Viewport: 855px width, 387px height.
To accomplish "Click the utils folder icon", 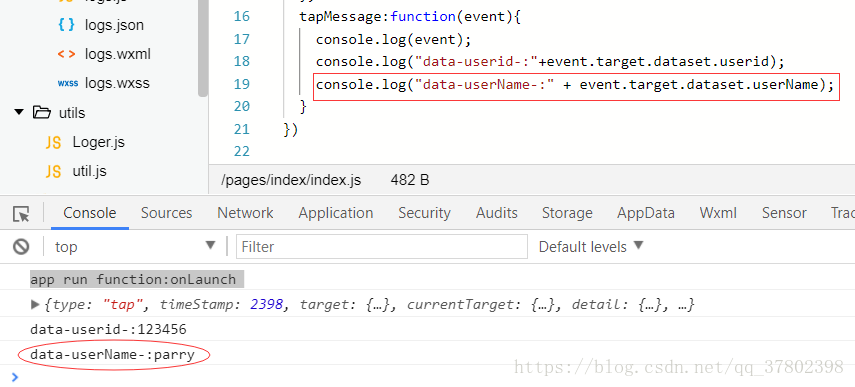I will click(41, 113).
